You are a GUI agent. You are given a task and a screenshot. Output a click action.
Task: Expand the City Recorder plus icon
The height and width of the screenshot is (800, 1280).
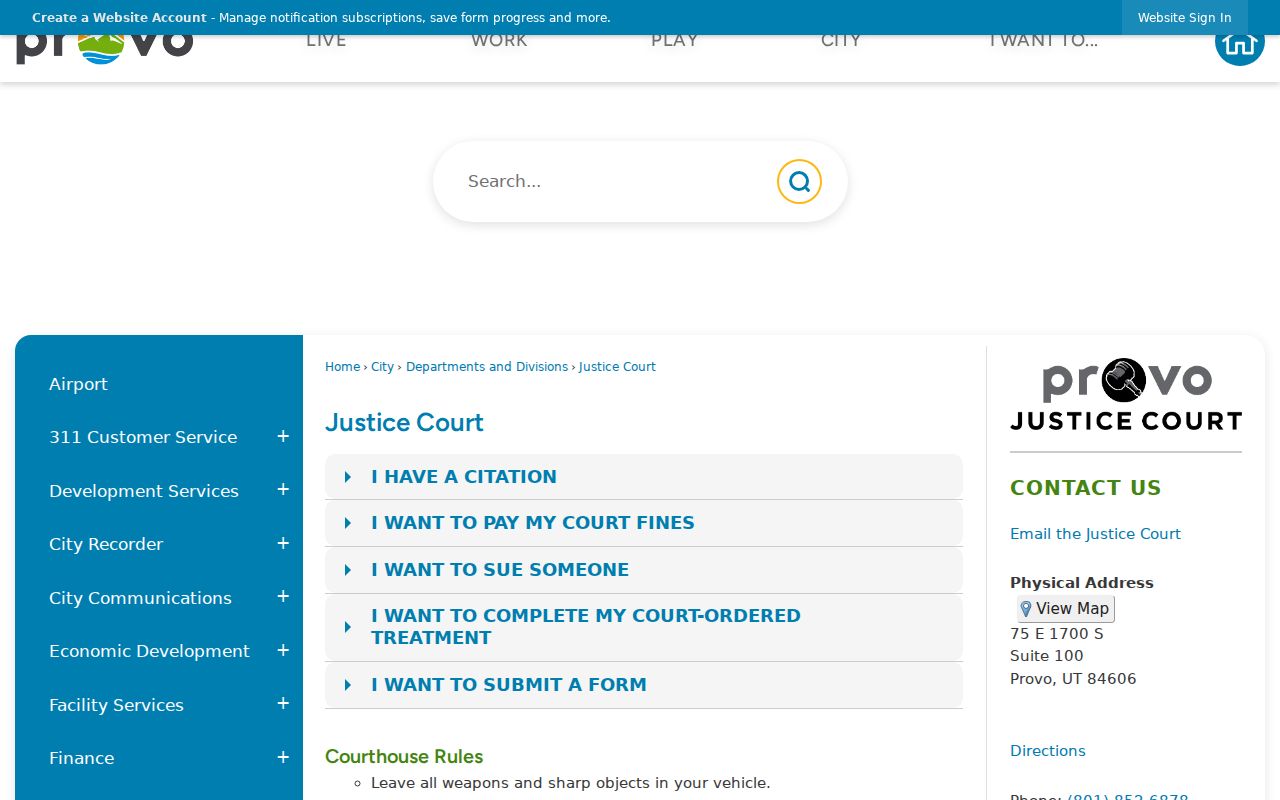(x=283, y=544)
